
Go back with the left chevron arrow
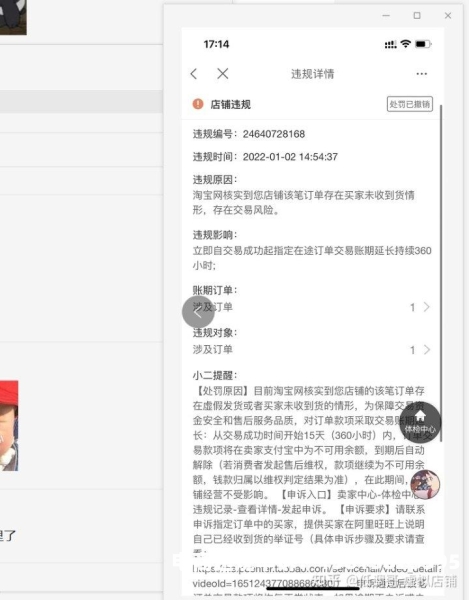pos(194,74)
